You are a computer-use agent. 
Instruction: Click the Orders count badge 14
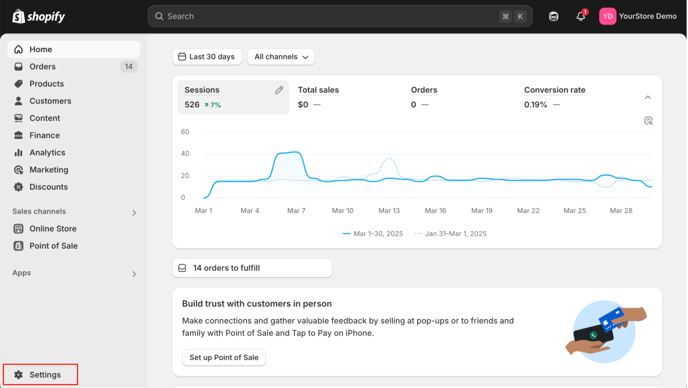(x=129, y=67)
